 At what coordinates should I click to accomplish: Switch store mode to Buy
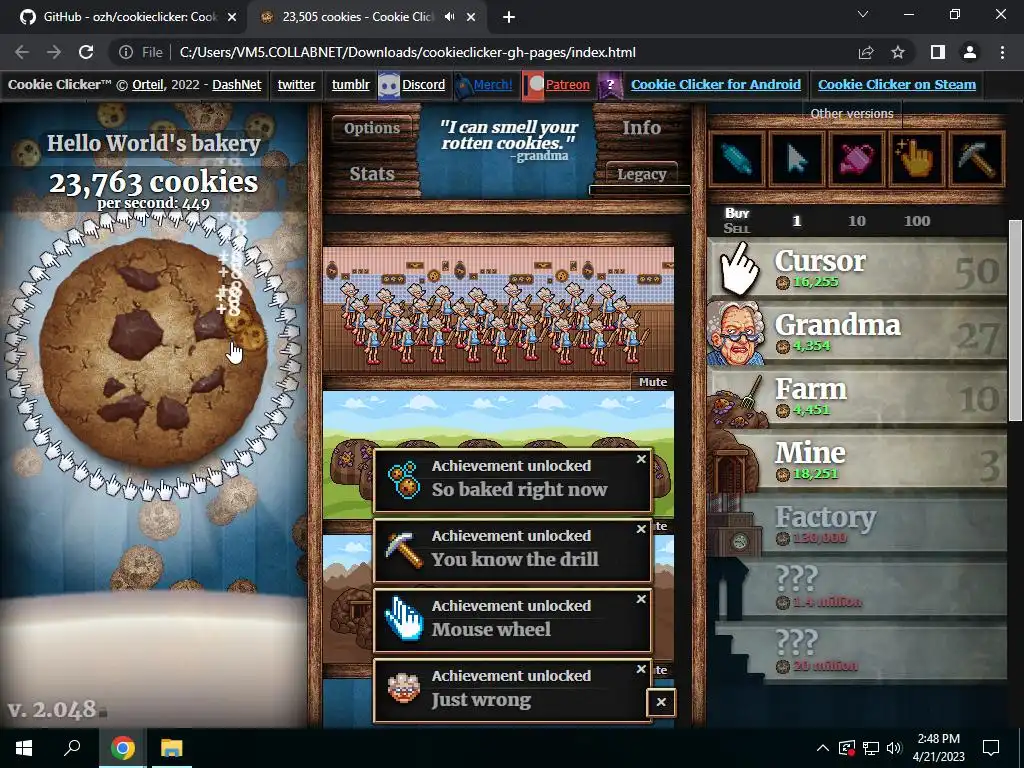(x=737, y=213)
